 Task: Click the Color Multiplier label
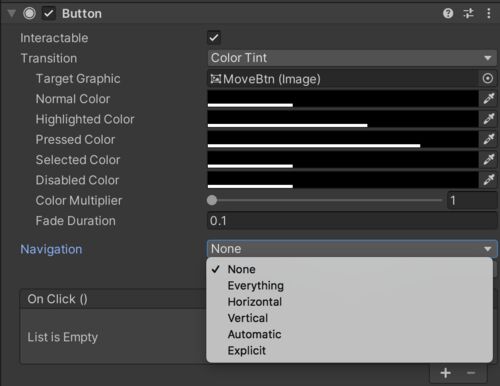coord(79,201)
